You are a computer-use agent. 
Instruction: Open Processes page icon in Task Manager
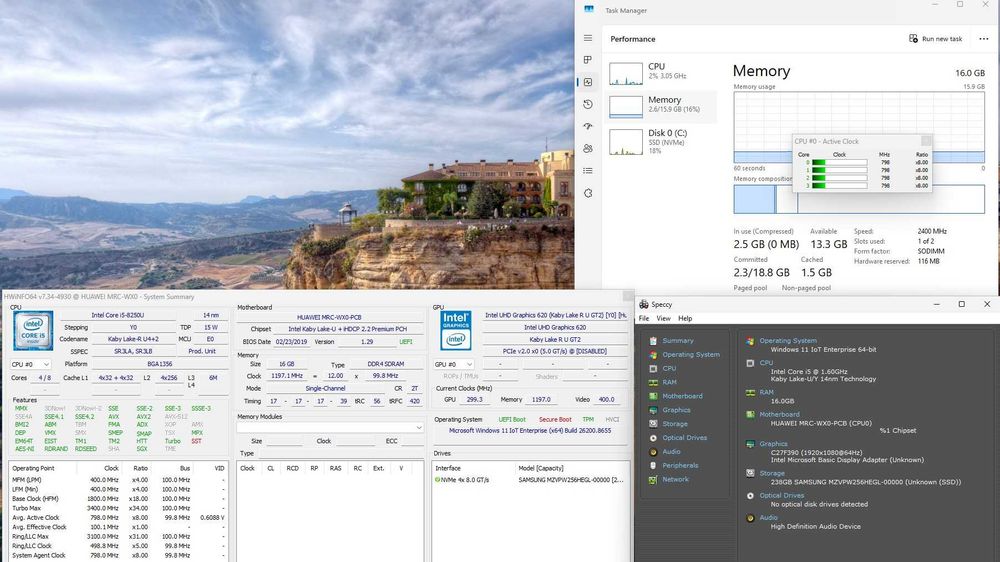click(x=588, y=60)
